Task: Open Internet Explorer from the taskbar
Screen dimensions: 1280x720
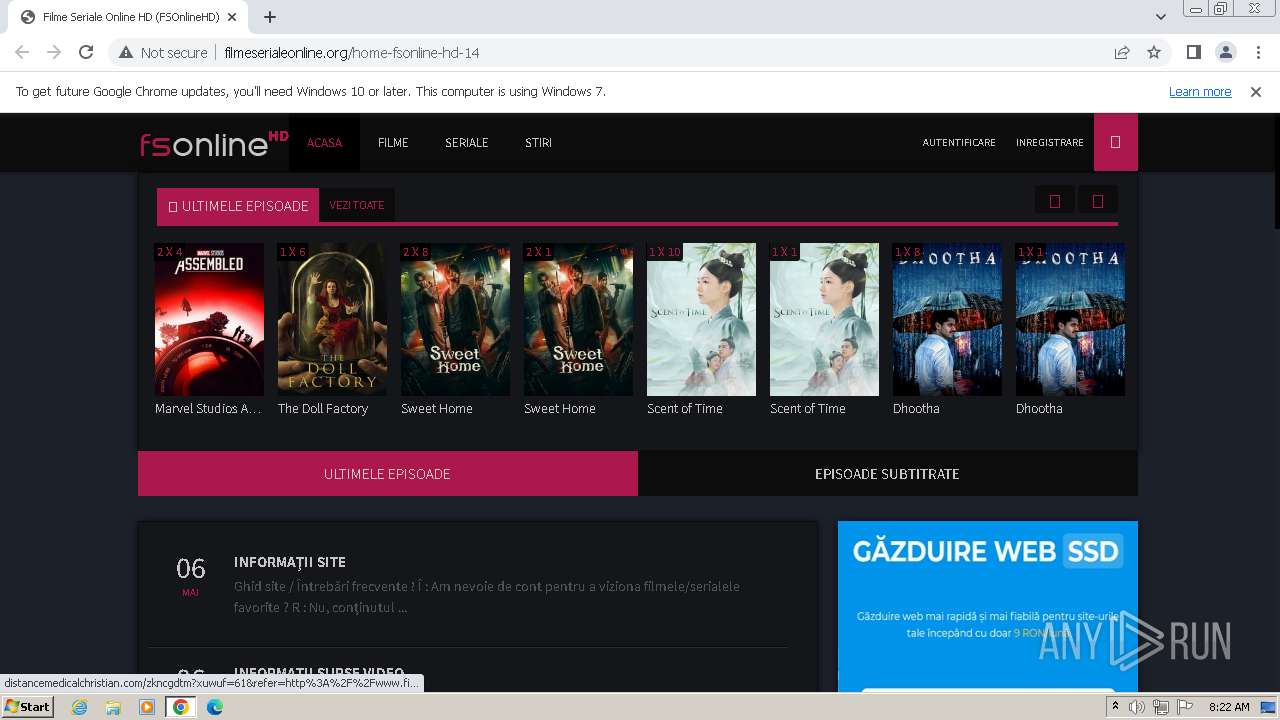Action: (x=80, y=707)
